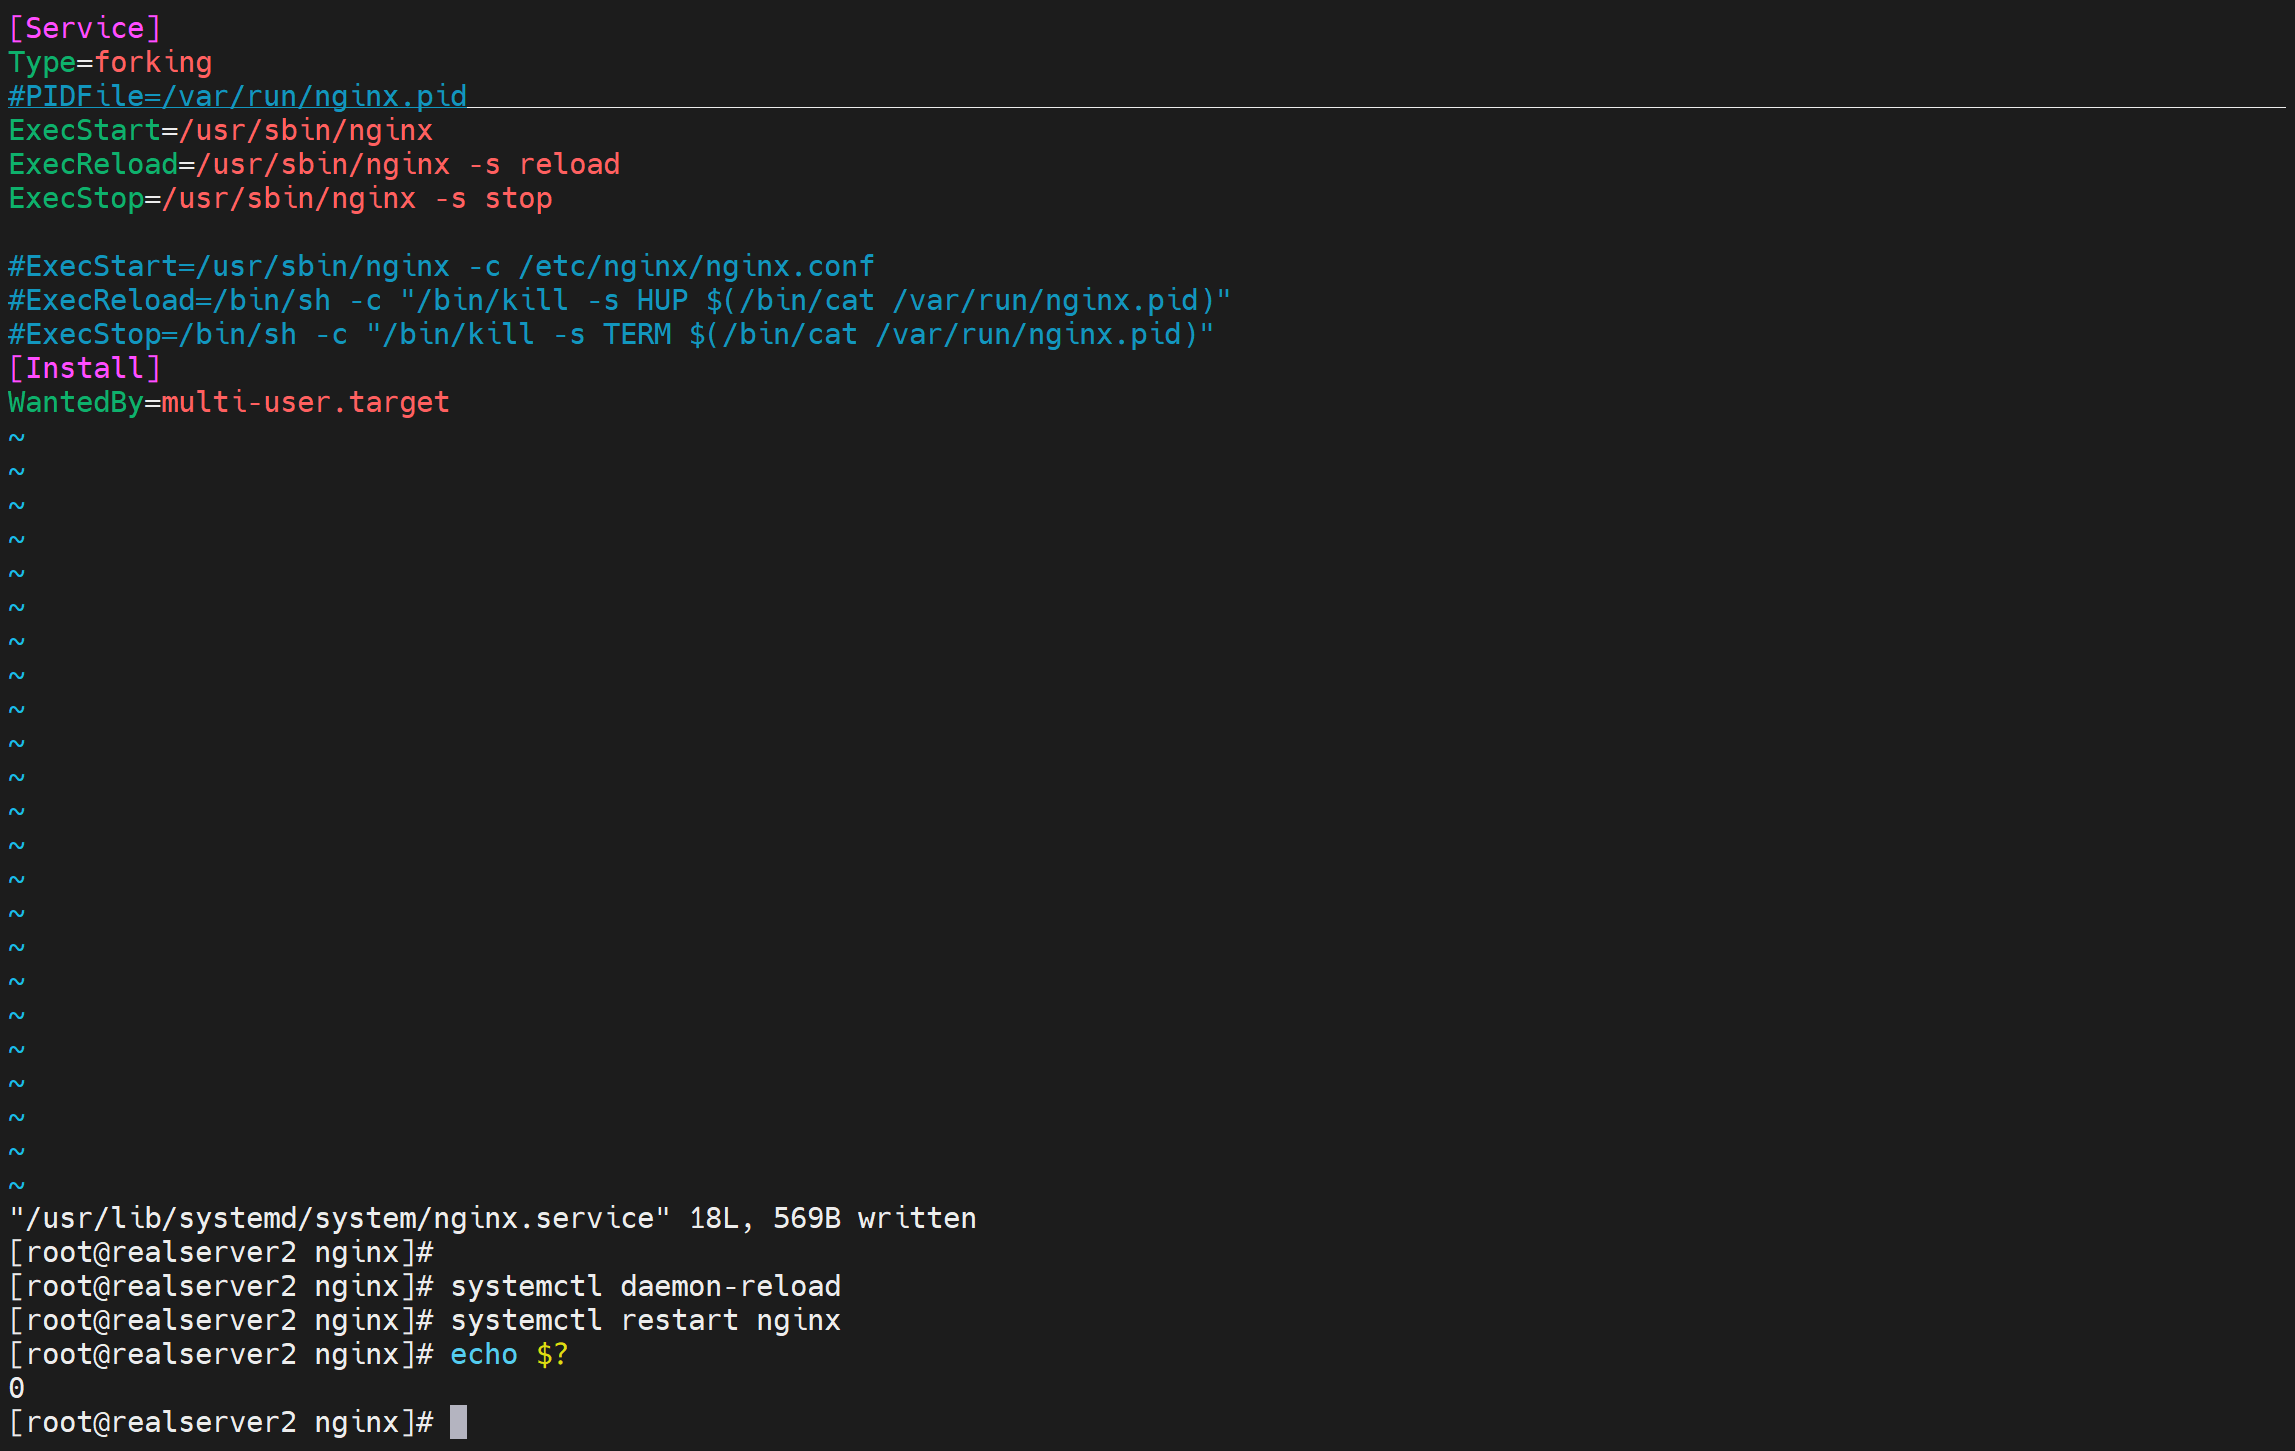Click the empty root@realserver2 prompt line

coord(220,1252)
